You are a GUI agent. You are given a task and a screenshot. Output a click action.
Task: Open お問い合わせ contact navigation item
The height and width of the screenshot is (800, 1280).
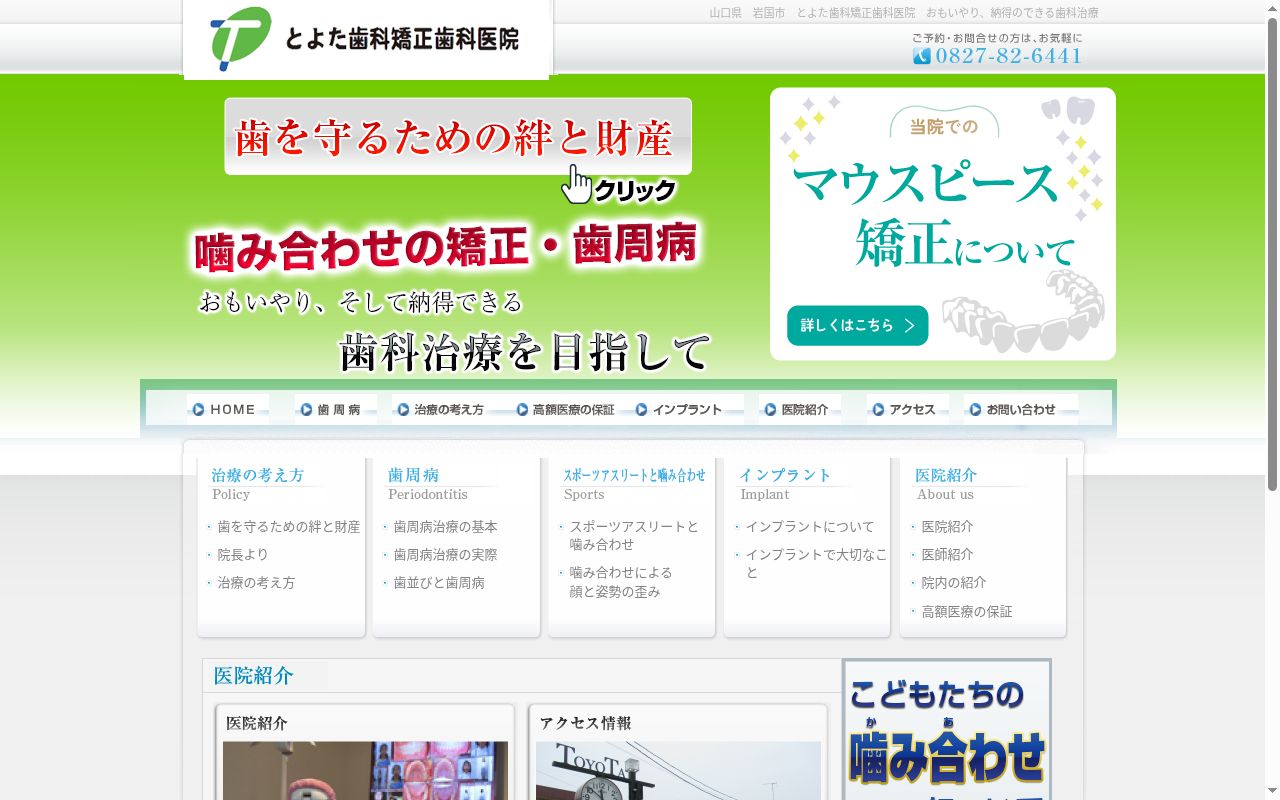pos(1020,409)
